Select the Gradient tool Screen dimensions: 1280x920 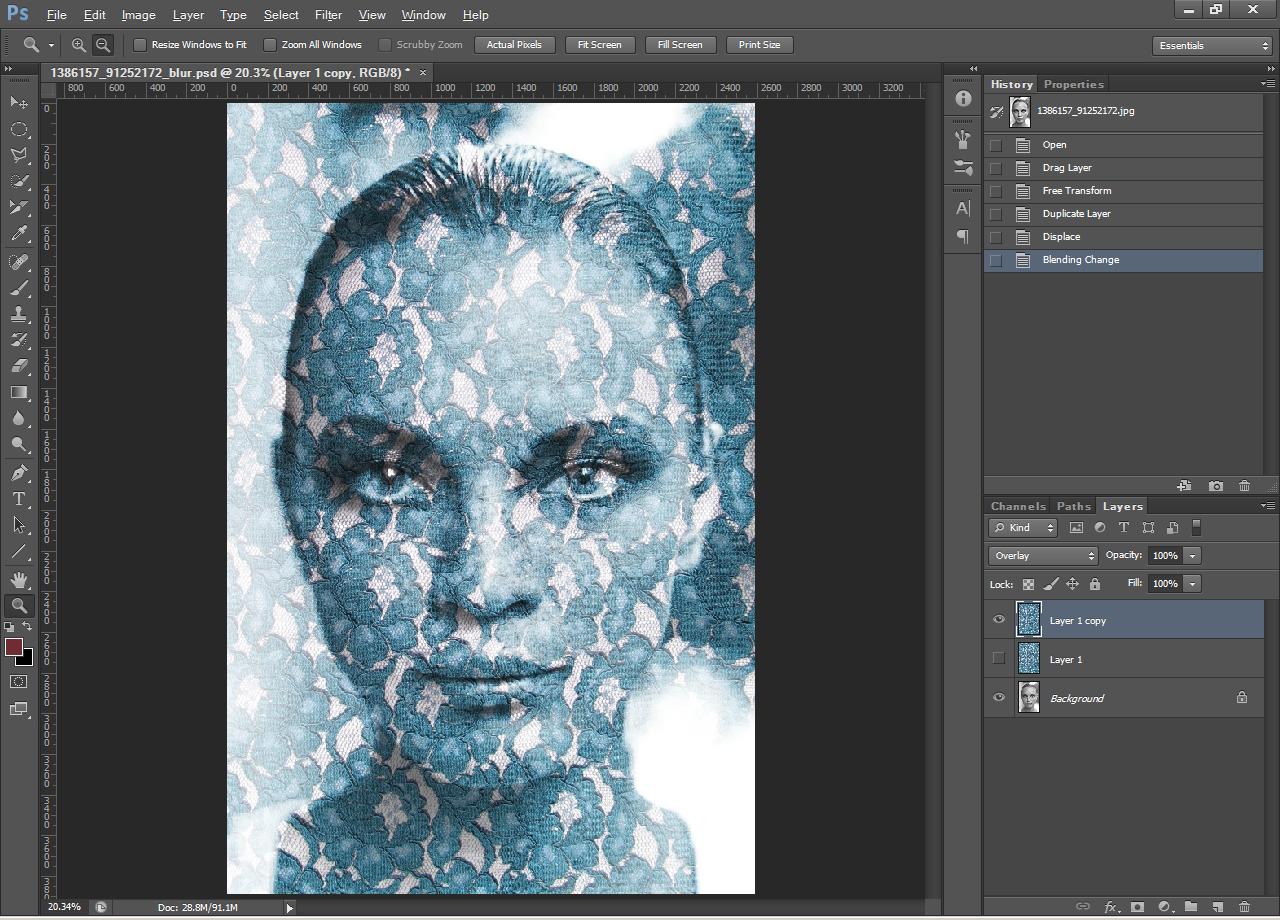coord(17,392)
